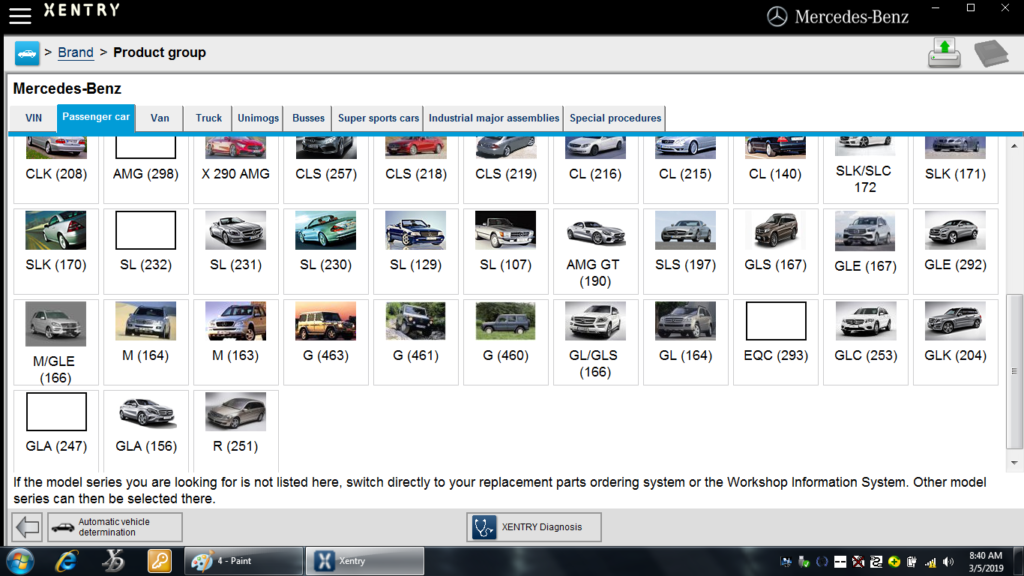Open the Unimogs tab

[258, 118]
